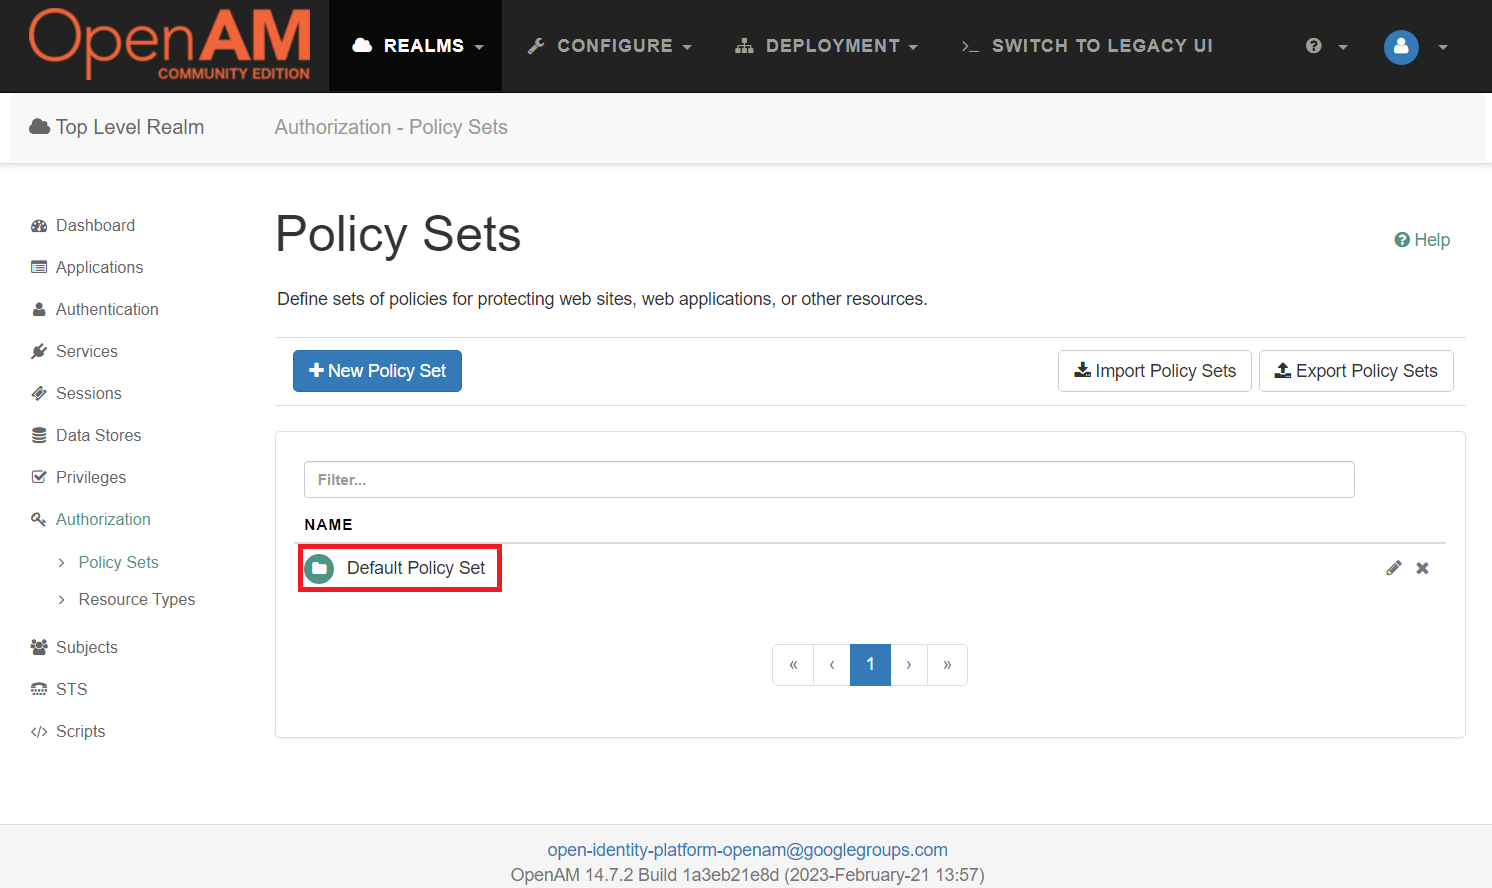The width and height of the screenshot is (1492, 888).
Task: Select Policy Sets under Authorization
Action: [x=118, y=562]
